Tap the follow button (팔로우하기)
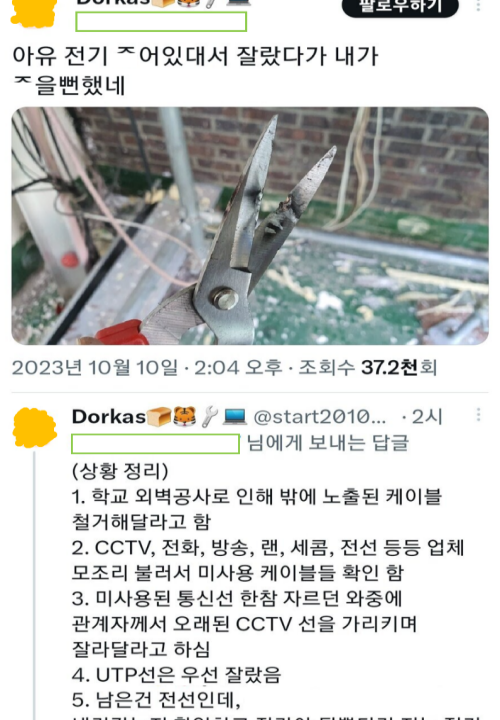 (400, 6)
